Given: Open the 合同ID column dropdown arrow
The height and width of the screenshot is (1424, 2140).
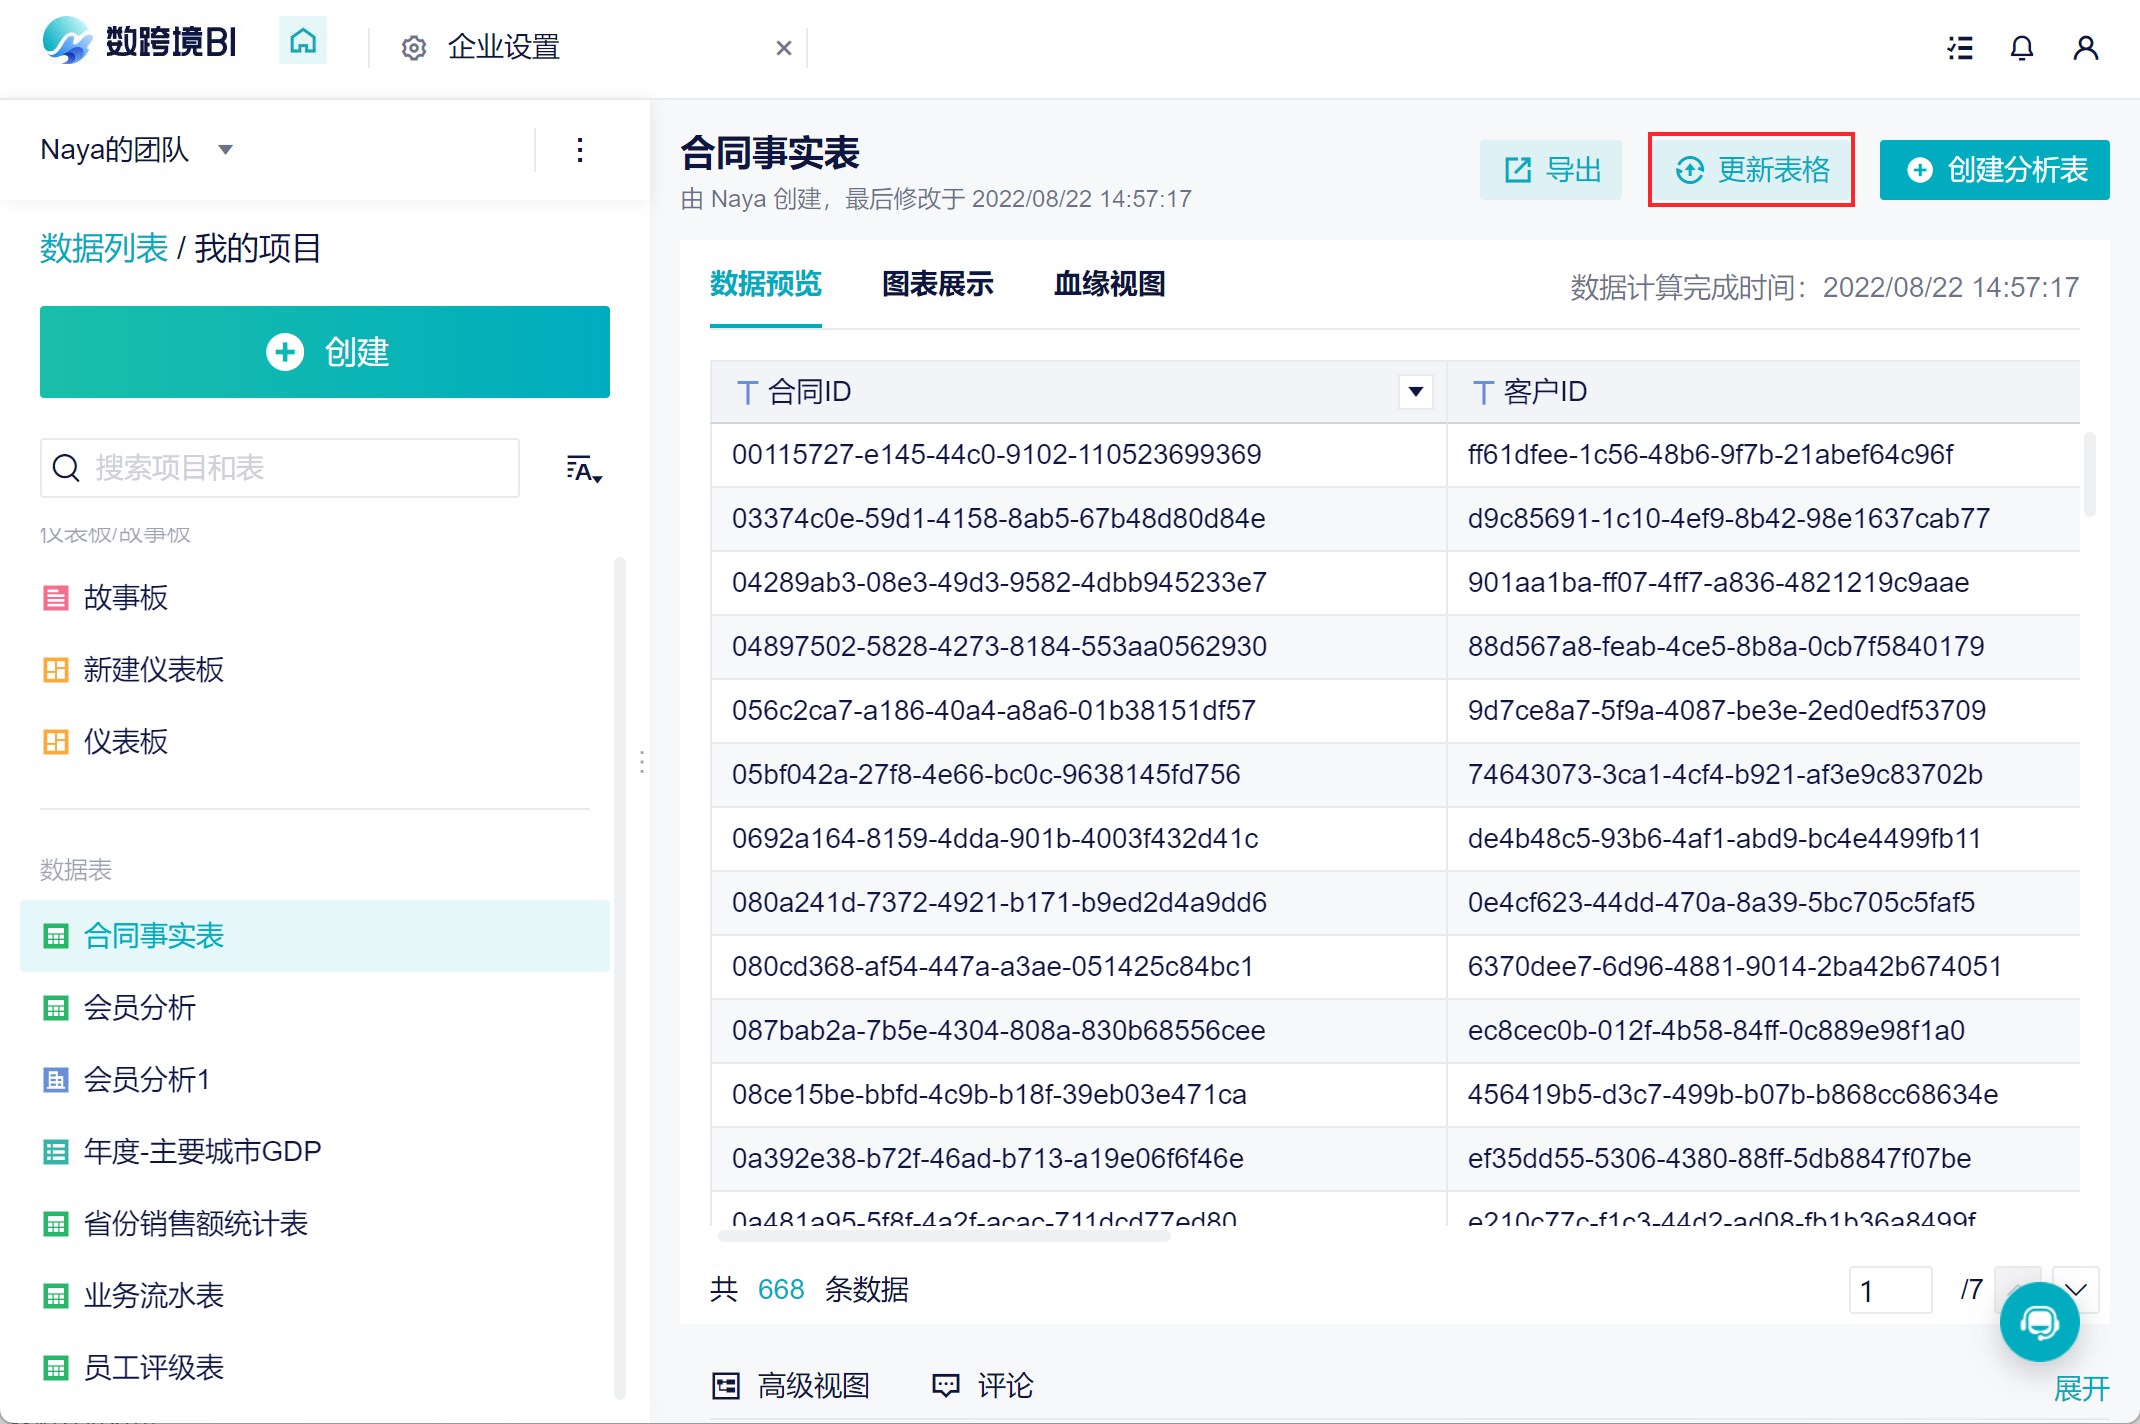Looking at the screenshot, I should point(1415,392).
